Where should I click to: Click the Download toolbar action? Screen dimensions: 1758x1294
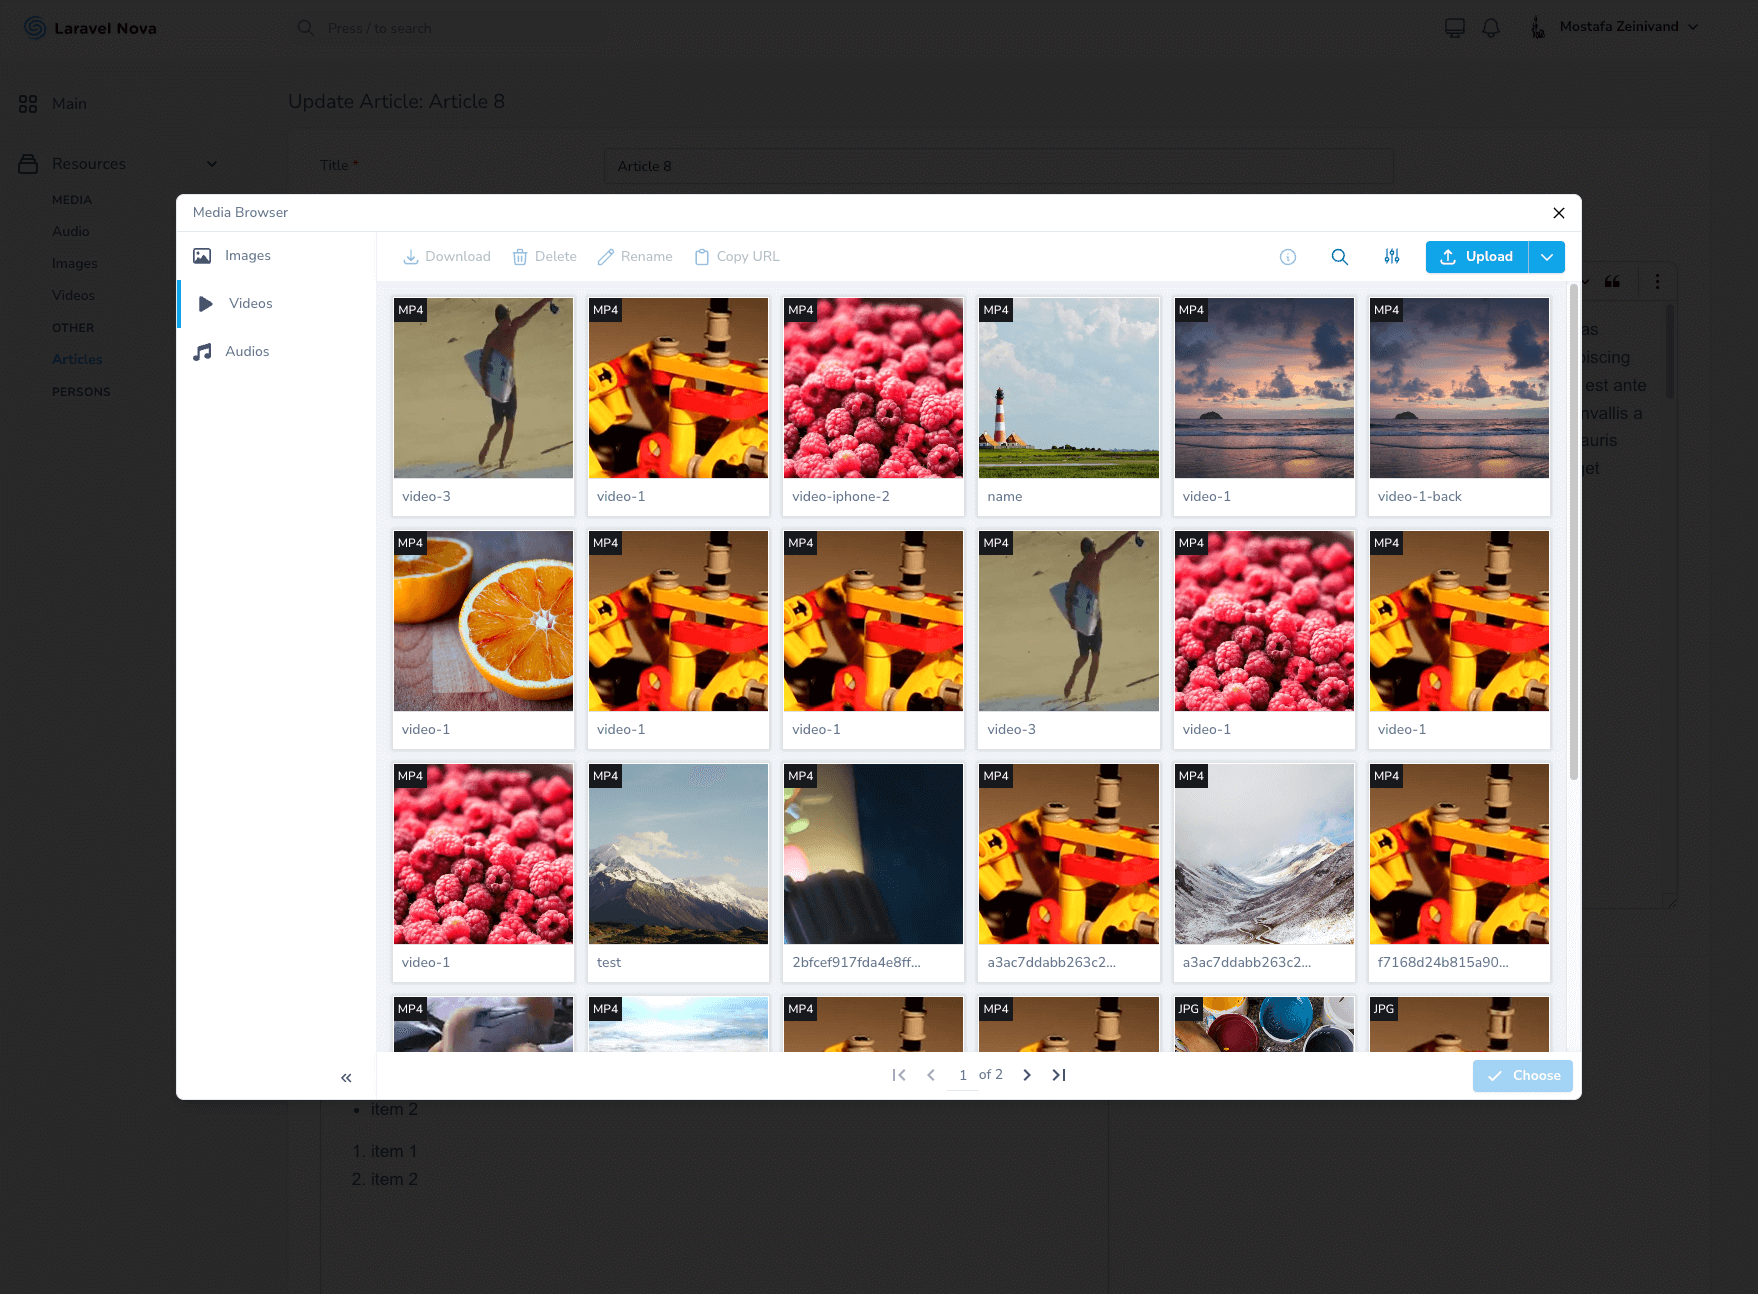(447, 257)
